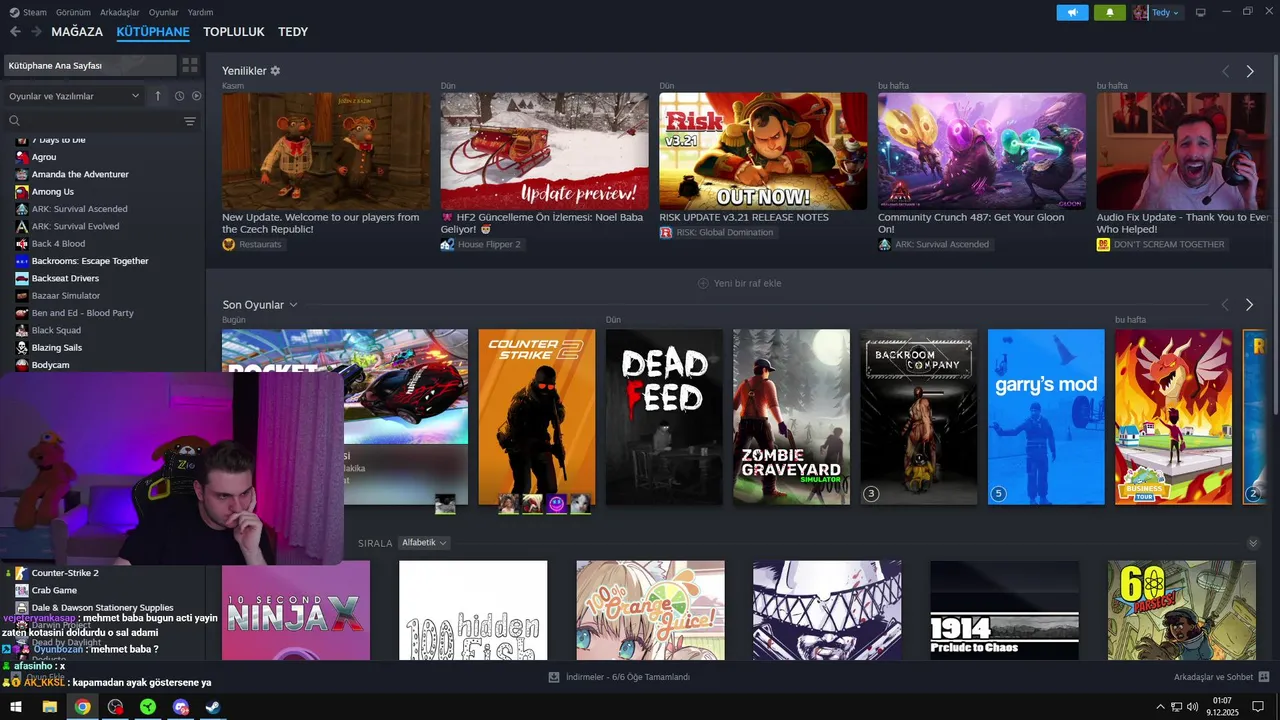1280x720 pixels.
Task: Open the Arkadaşlar menu
Action: pyautogui.click(x=120, y=12)
